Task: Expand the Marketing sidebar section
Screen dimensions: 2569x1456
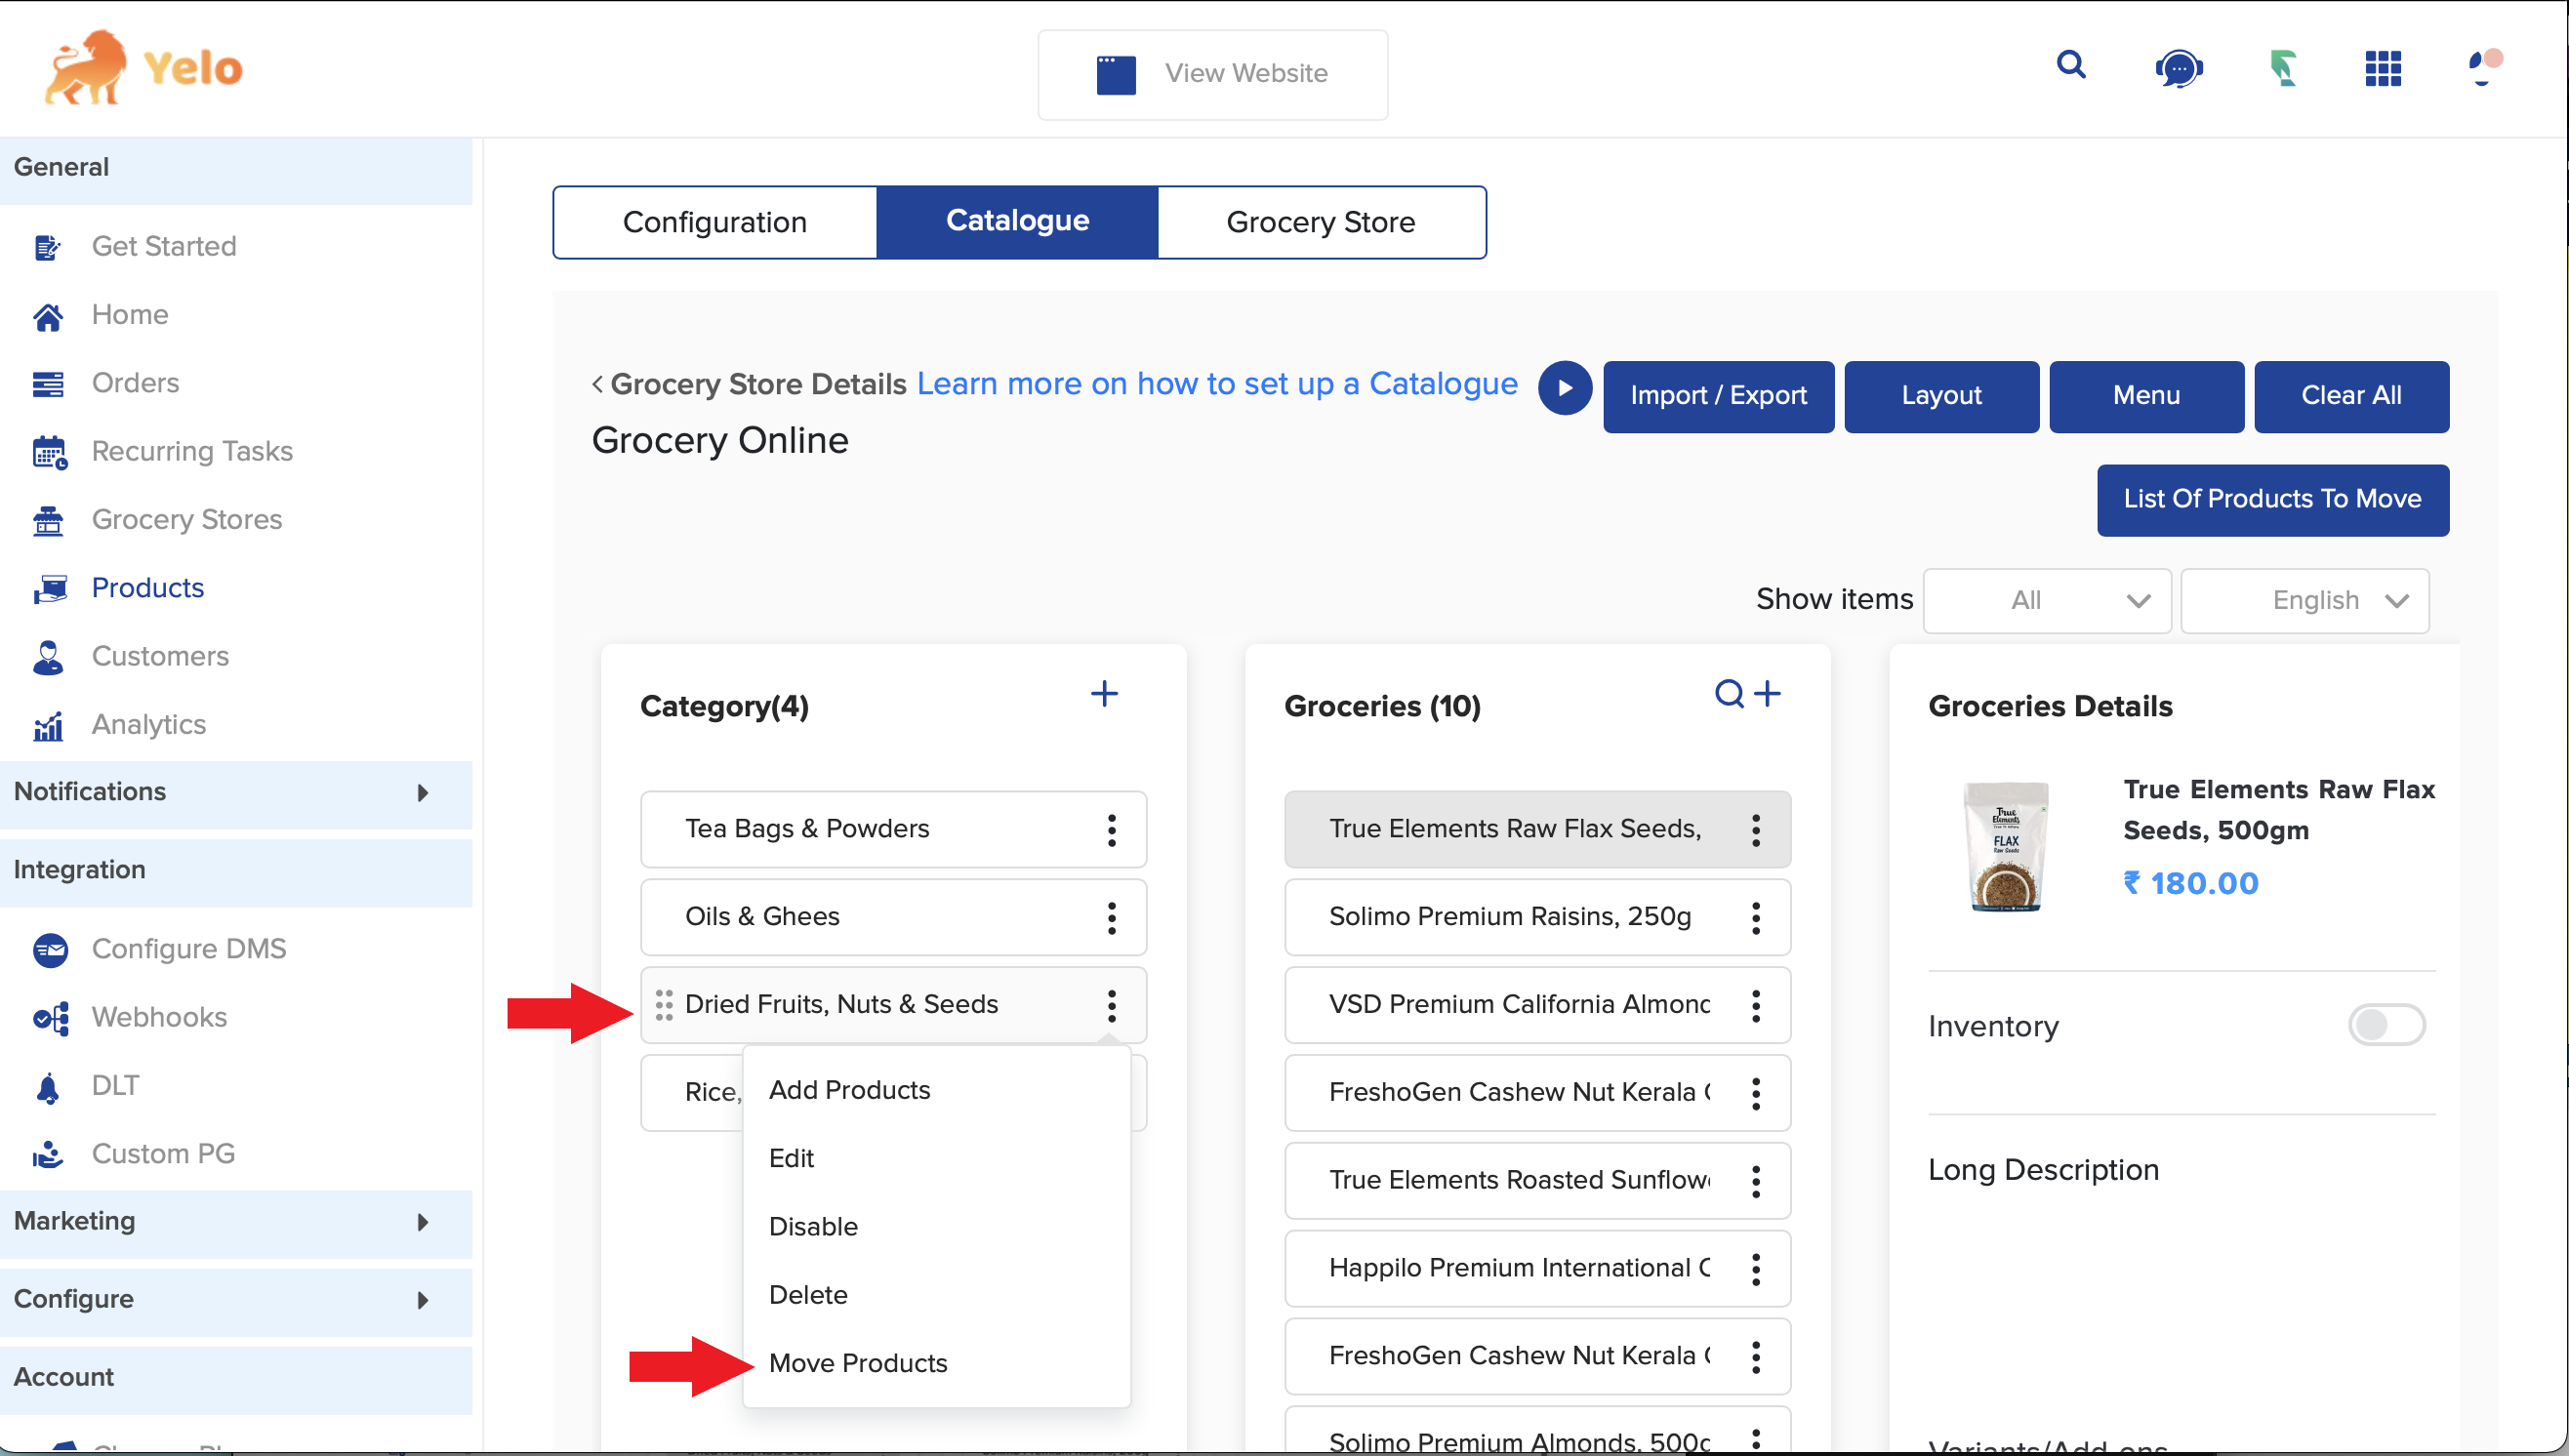Action: coord(236,1222)
